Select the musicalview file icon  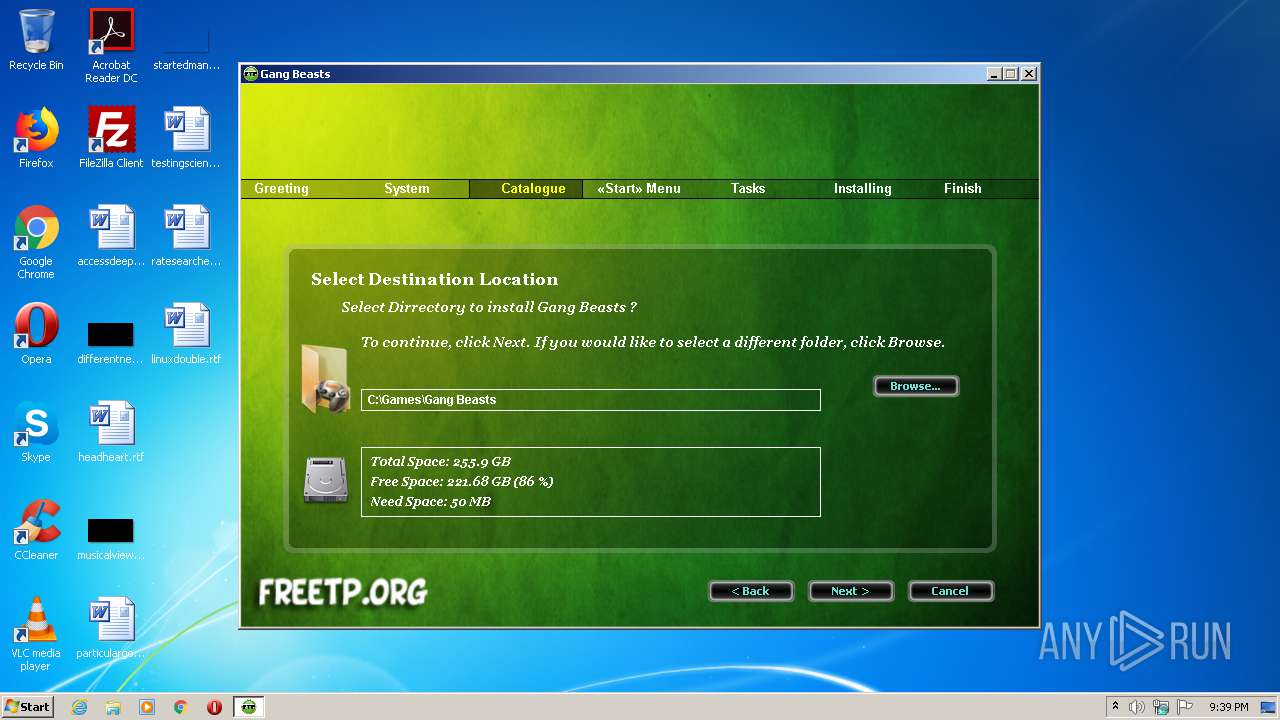click(111, 538)
